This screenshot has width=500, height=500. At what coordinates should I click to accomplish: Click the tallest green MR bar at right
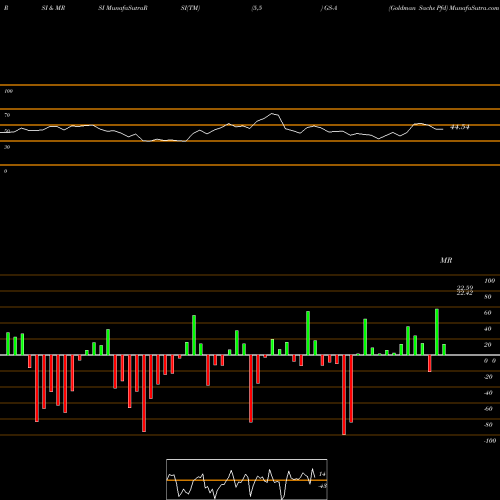[437, 332]
